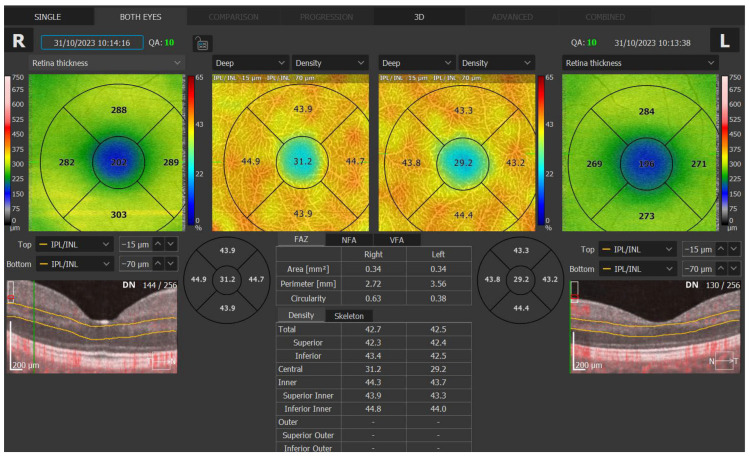
Task: Open the left eye Deep layer dropdown
Action: (x=416, y=63)
